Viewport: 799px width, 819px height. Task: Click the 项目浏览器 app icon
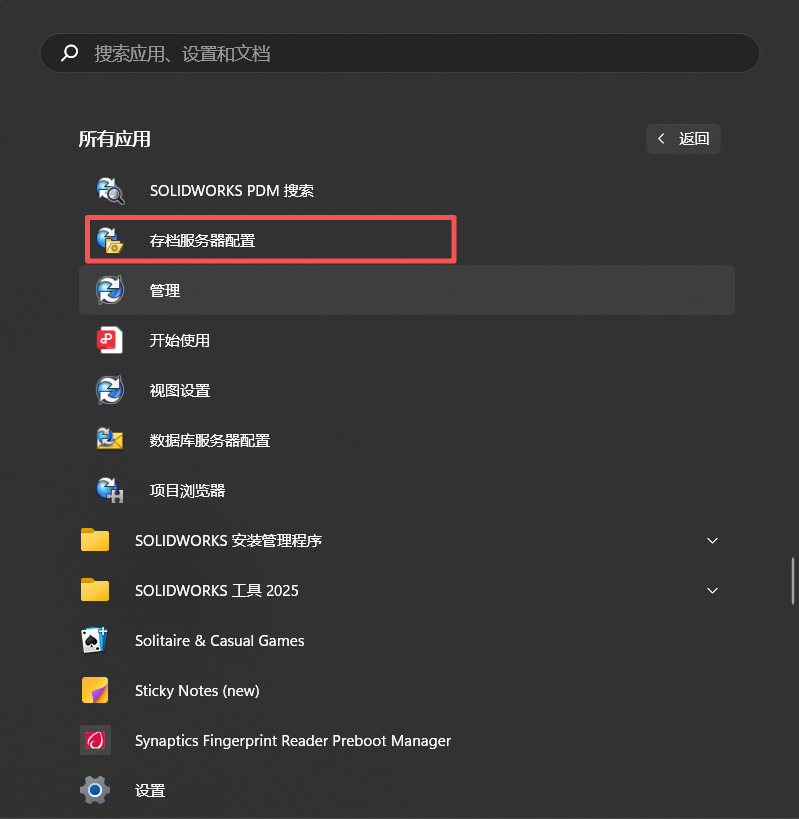tap(110, 490)
